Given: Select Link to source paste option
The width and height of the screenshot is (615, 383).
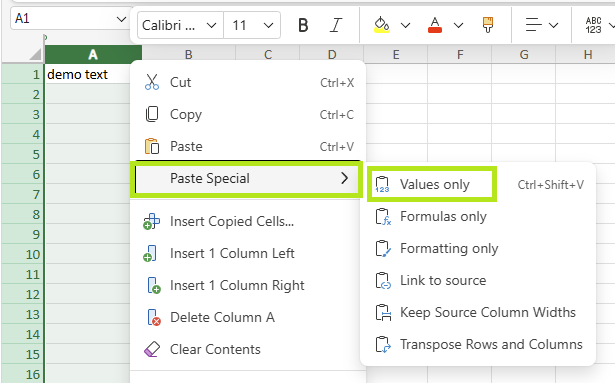Looking at the screenshot, I should click(478, 281).
